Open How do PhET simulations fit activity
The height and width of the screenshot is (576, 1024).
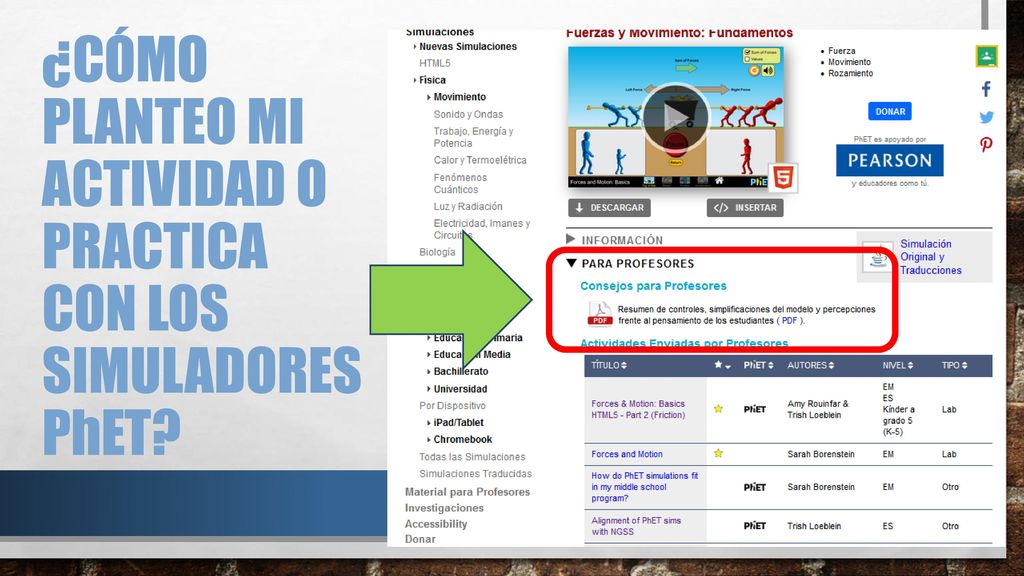[645, 487]
